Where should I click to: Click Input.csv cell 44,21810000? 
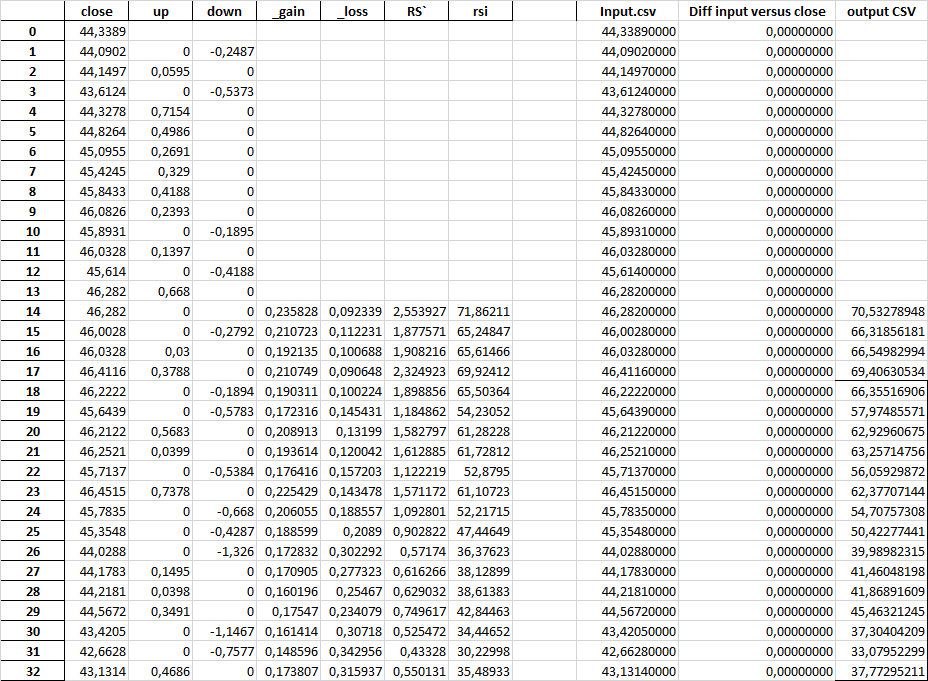click(627, 592)
